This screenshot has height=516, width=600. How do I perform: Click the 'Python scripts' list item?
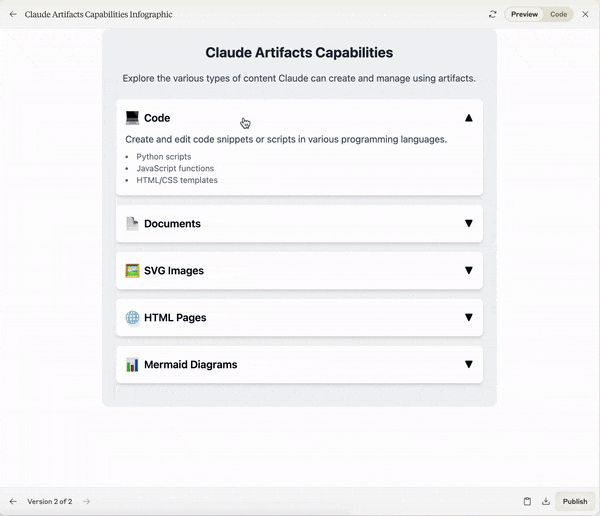coord(163,157)
